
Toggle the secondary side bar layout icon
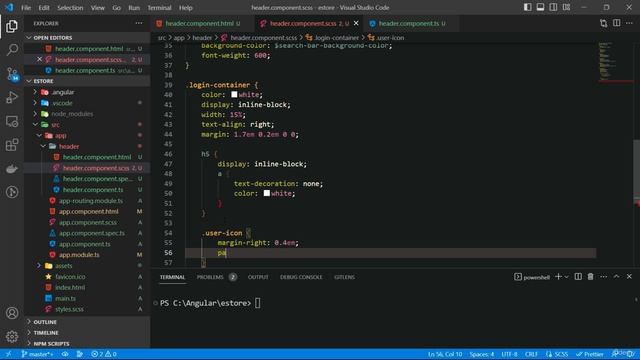(553, 7)
